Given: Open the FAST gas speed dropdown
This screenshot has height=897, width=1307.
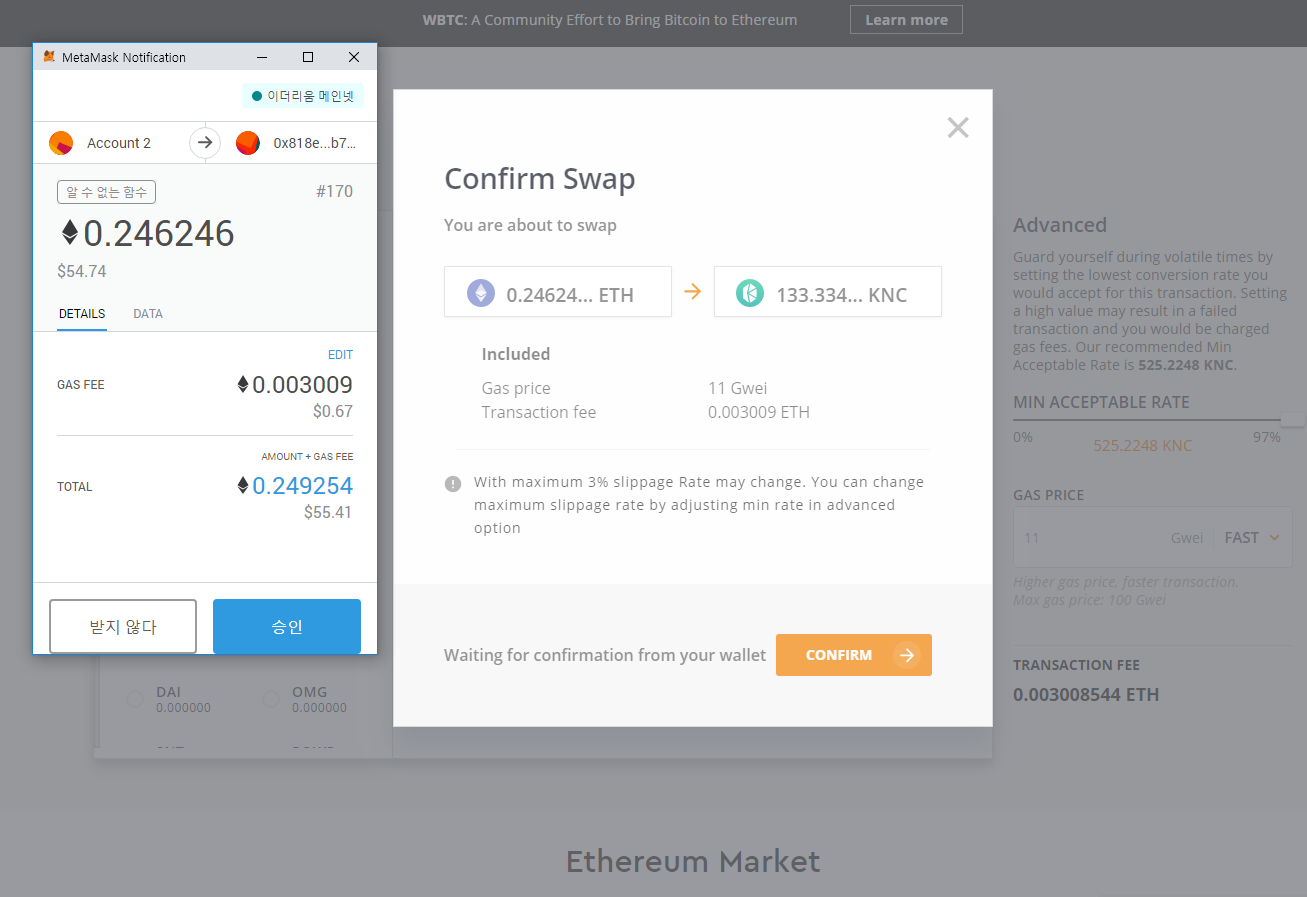Looking at the screenshot, I should 1252,538.
